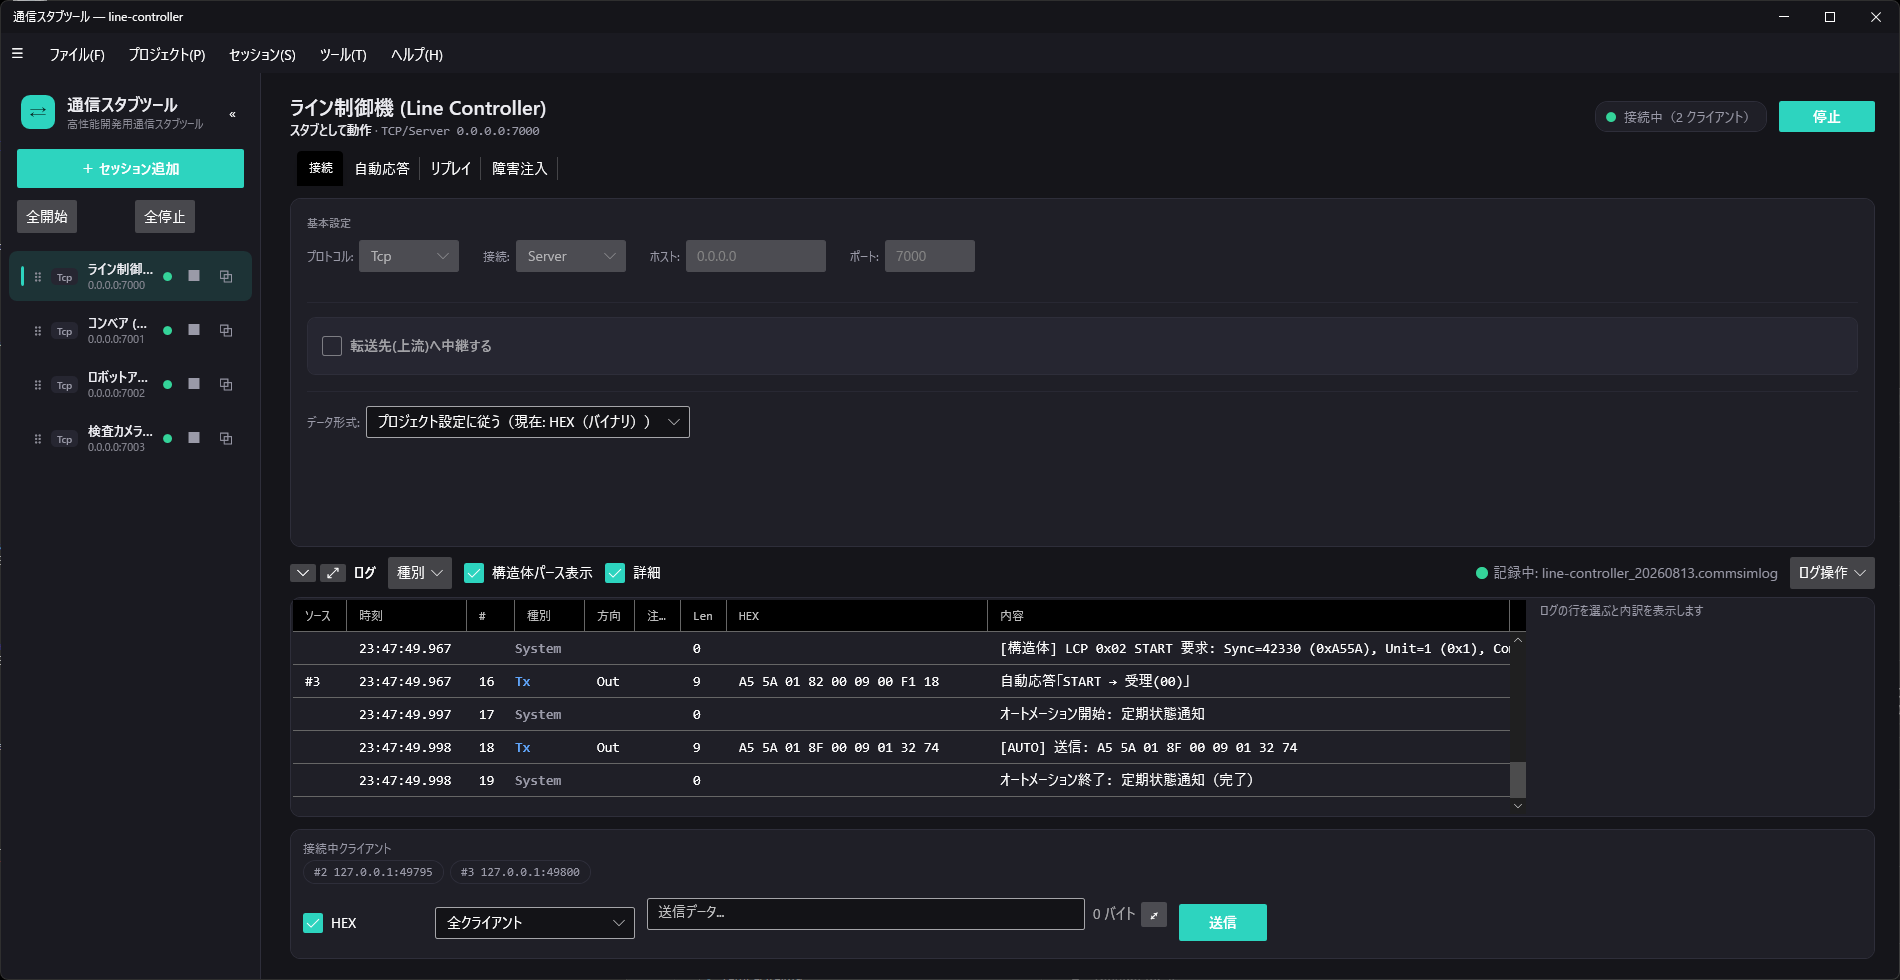Image resolution: width=1900 pixels, height=980 pixels.
Task: Click the drag handle of コンベア session
Action: coord(38,331)
